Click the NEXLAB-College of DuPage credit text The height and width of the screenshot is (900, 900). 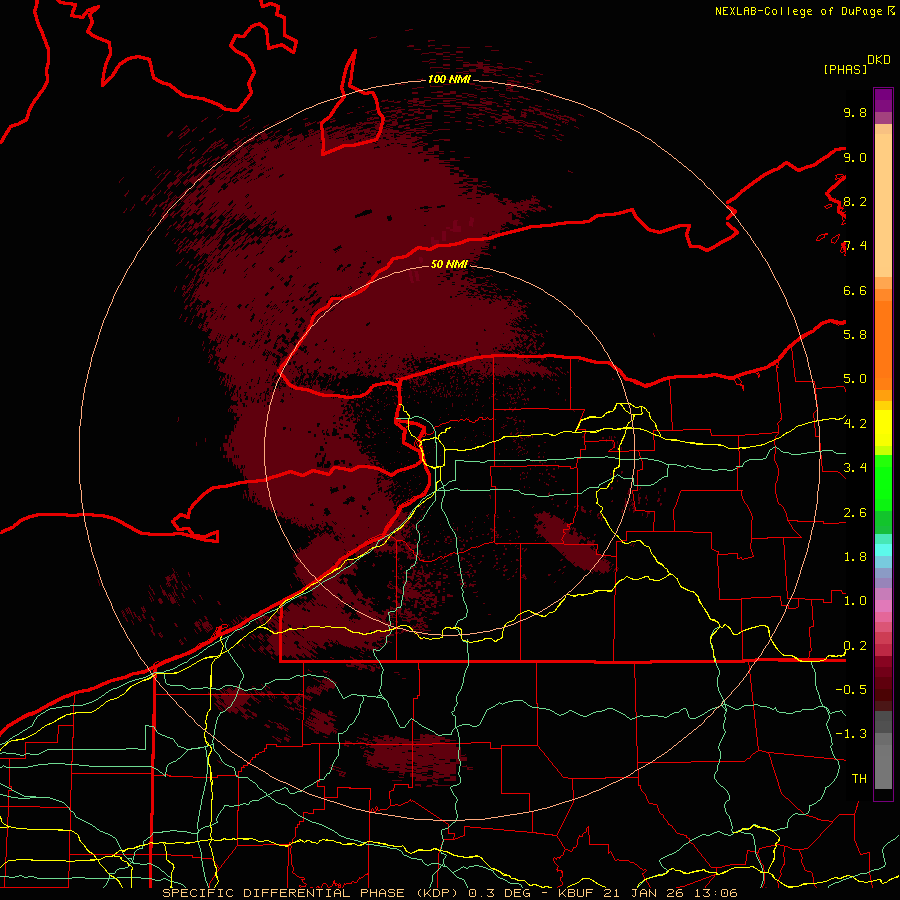[798, 11]
